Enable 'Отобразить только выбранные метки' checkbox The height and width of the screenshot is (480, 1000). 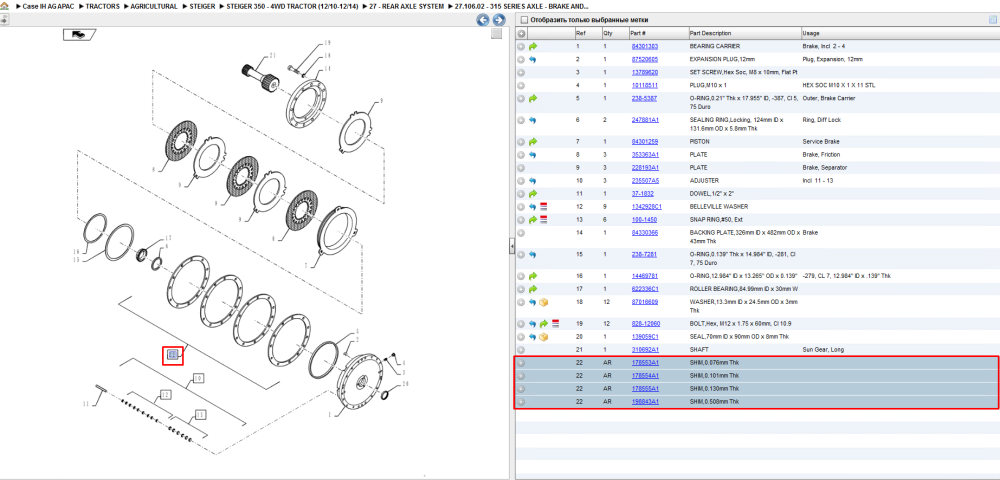pyautogui.click(x=524, y=20)
